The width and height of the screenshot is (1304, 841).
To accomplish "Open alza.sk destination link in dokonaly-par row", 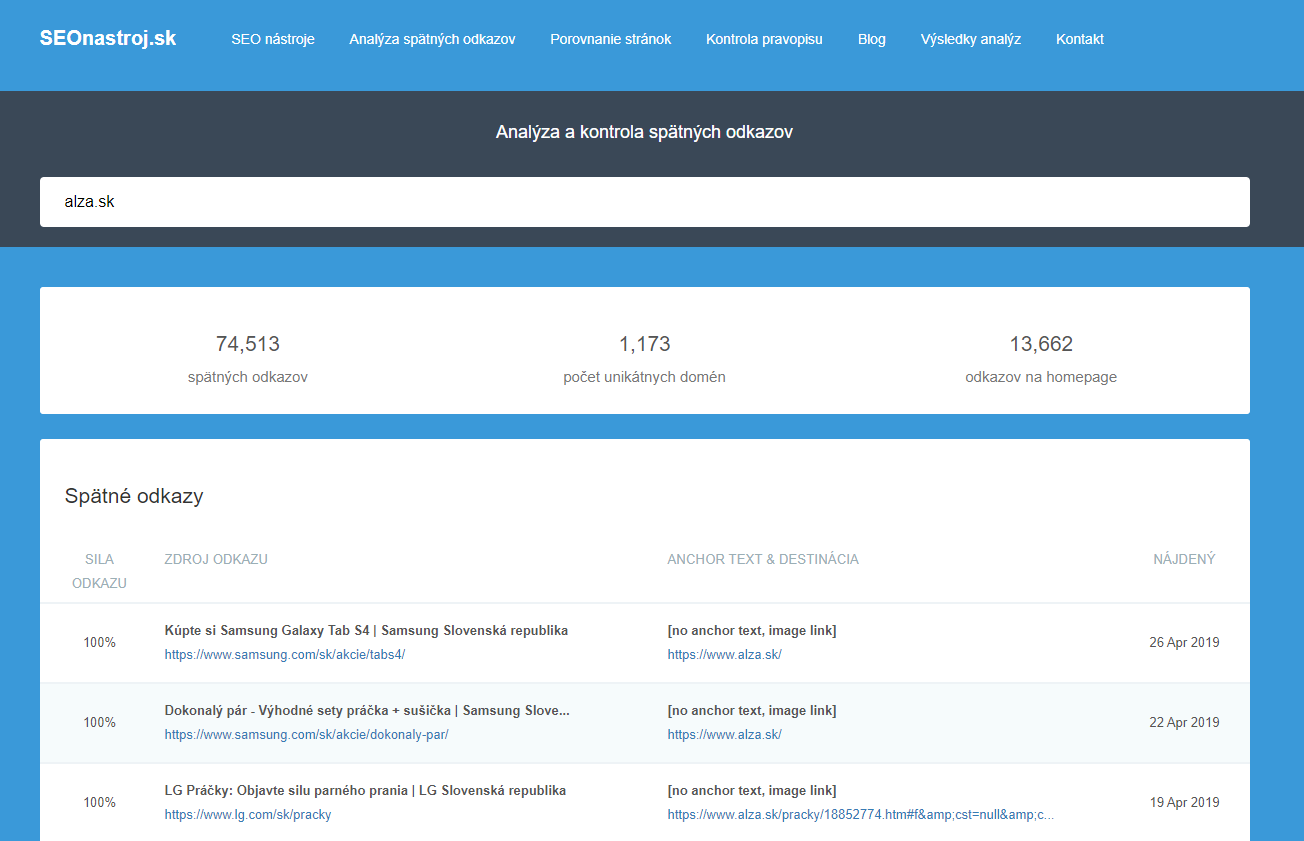I will [x=724, y=734].
